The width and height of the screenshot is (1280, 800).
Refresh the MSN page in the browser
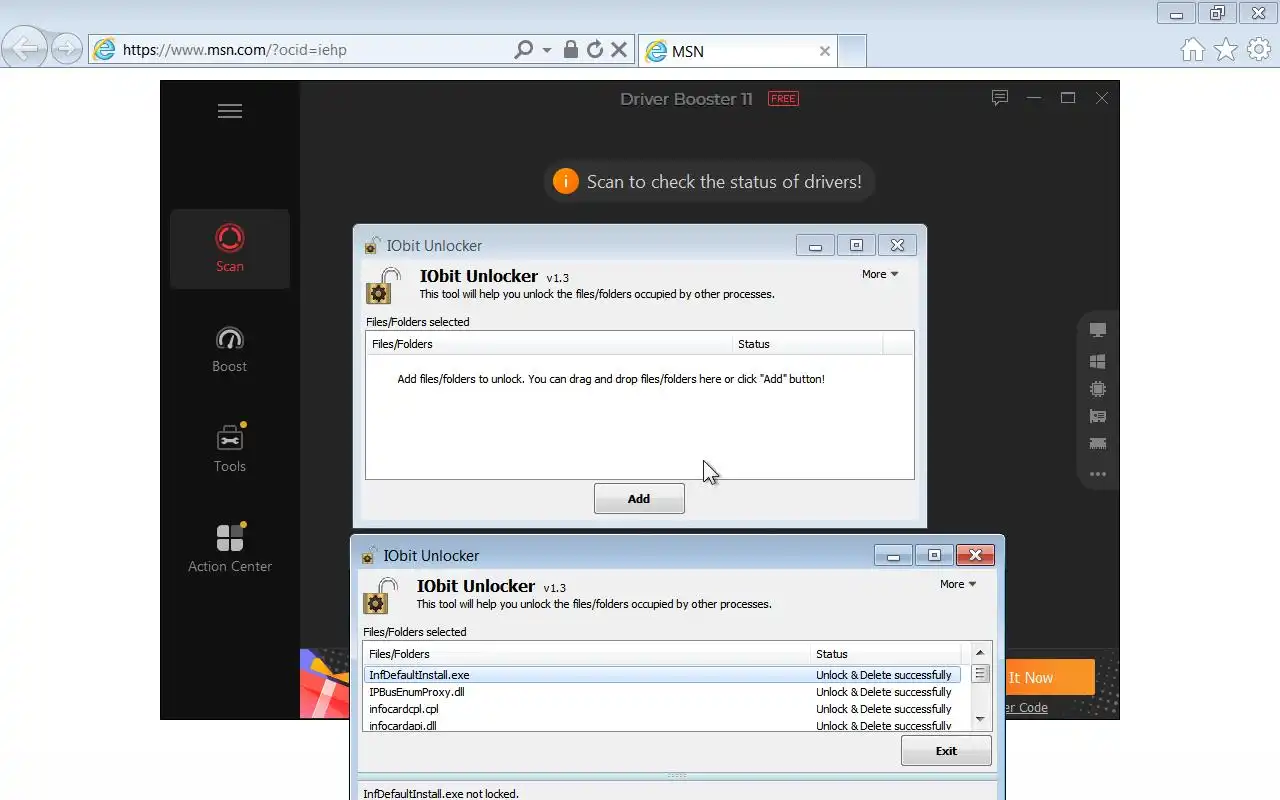tap(595, 49)
